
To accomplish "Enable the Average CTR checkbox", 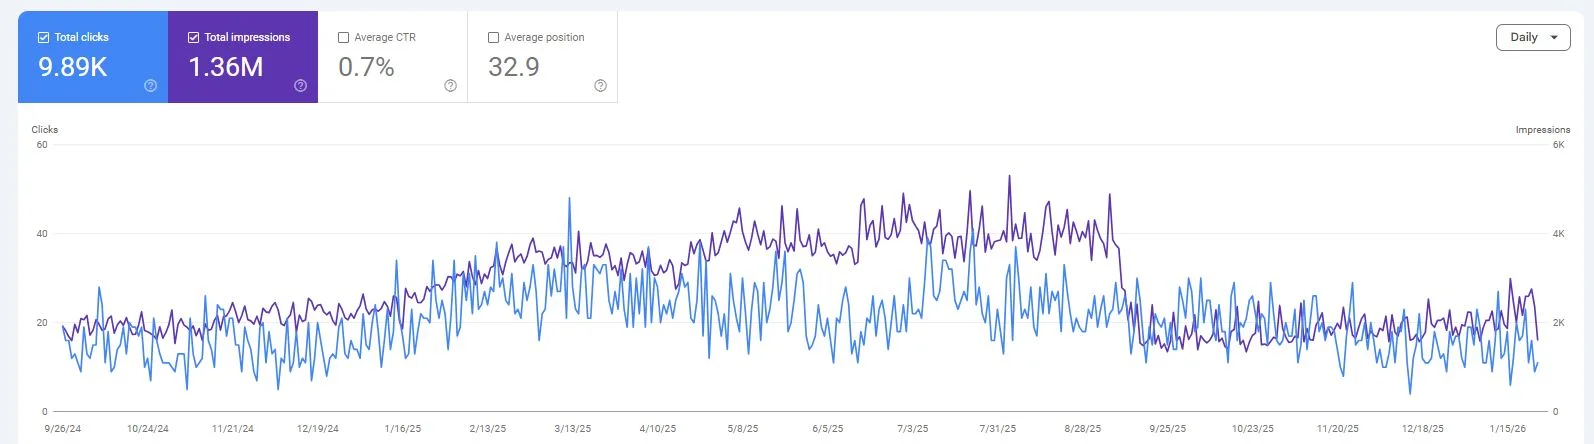I will click(x=343, y=38).
